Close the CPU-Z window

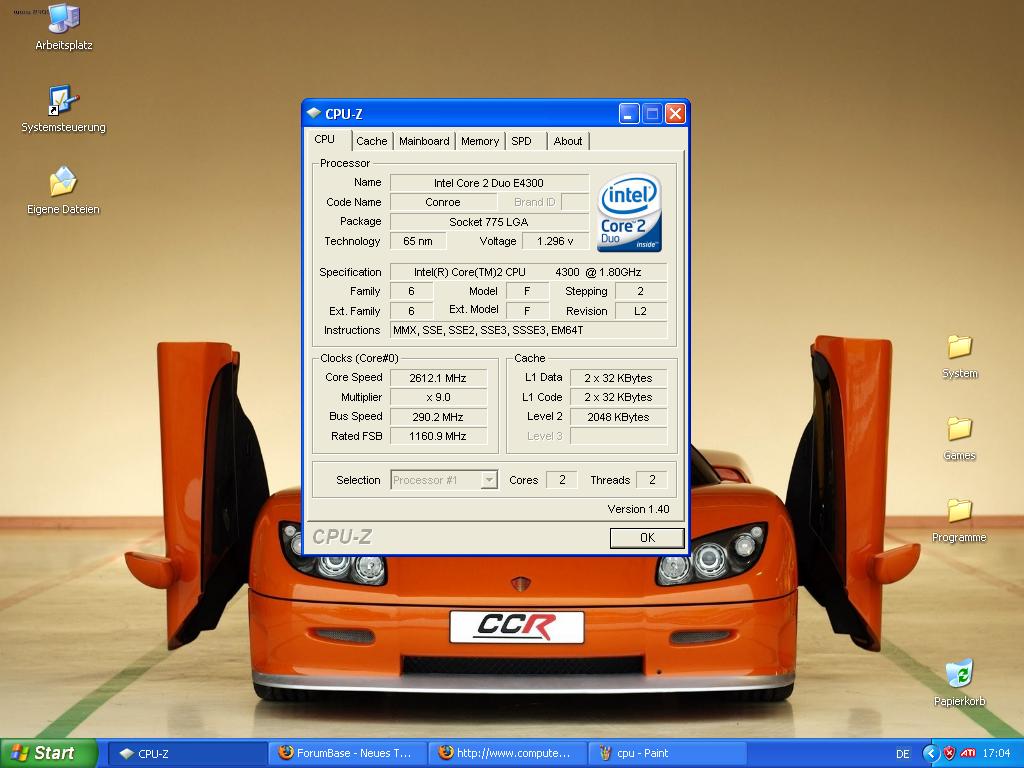click(675, 114)
